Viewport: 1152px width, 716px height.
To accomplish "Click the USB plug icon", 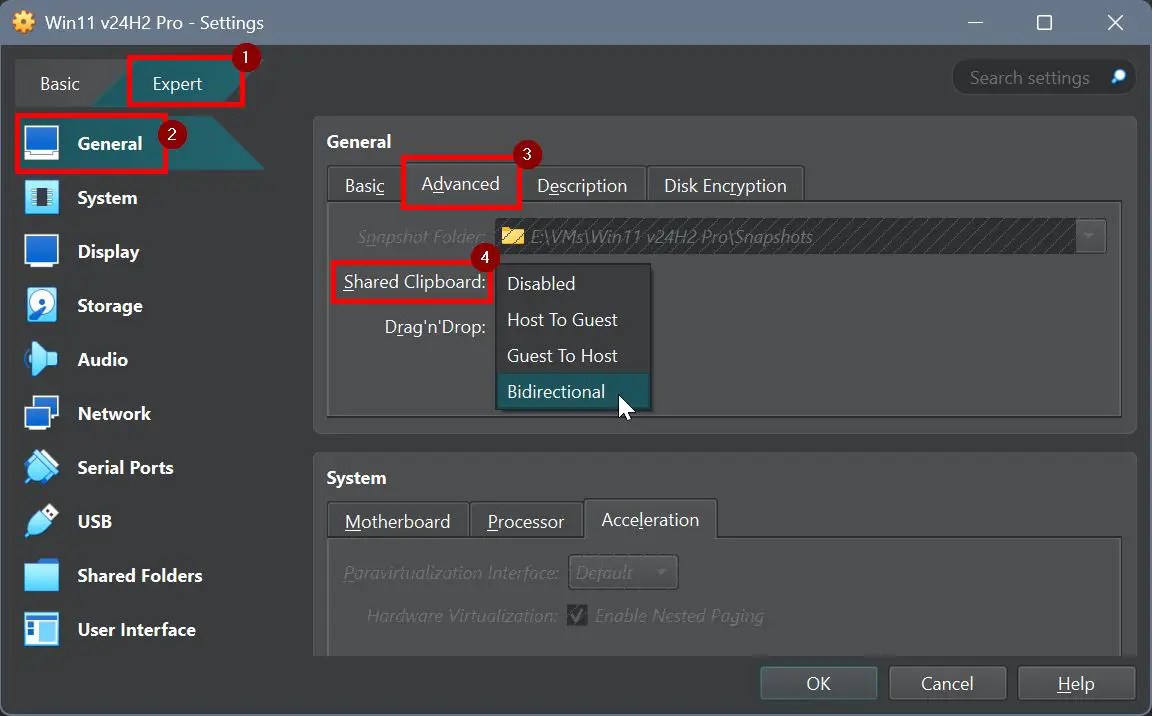I will [41, 521].
